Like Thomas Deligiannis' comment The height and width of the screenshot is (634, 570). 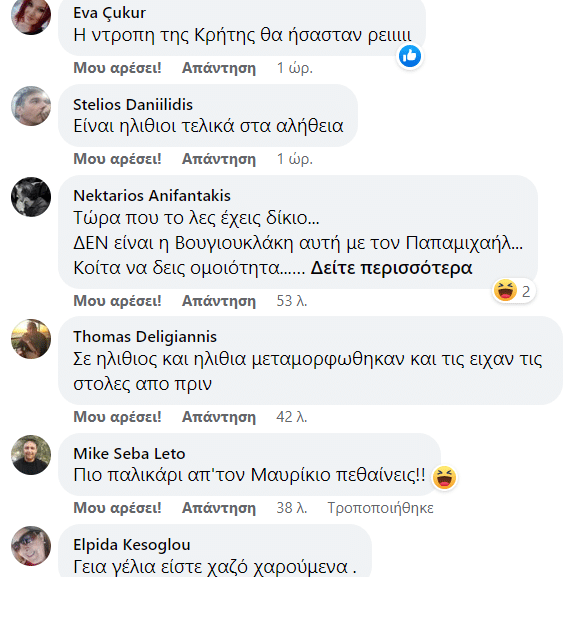pos(117,417)
